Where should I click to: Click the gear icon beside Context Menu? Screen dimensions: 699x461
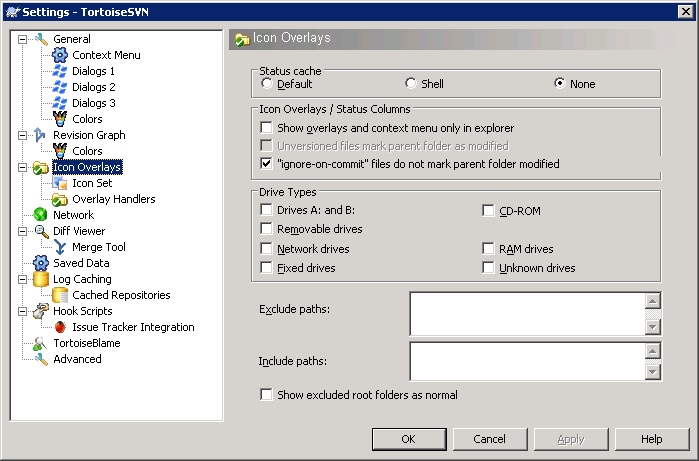[60, 55]
